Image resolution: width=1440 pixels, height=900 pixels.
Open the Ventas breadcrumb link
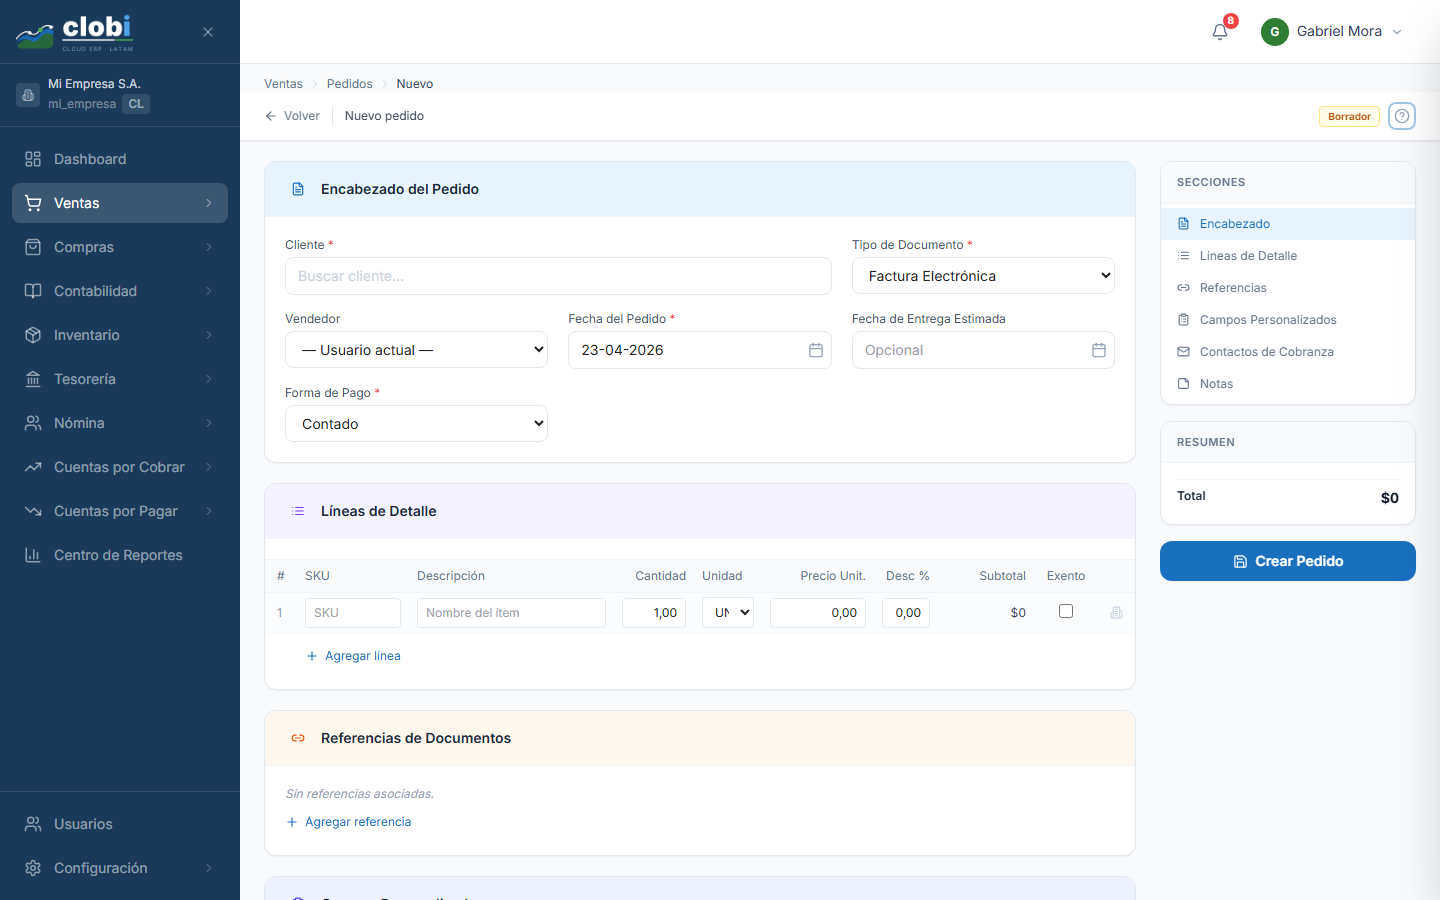click(283, 84)
